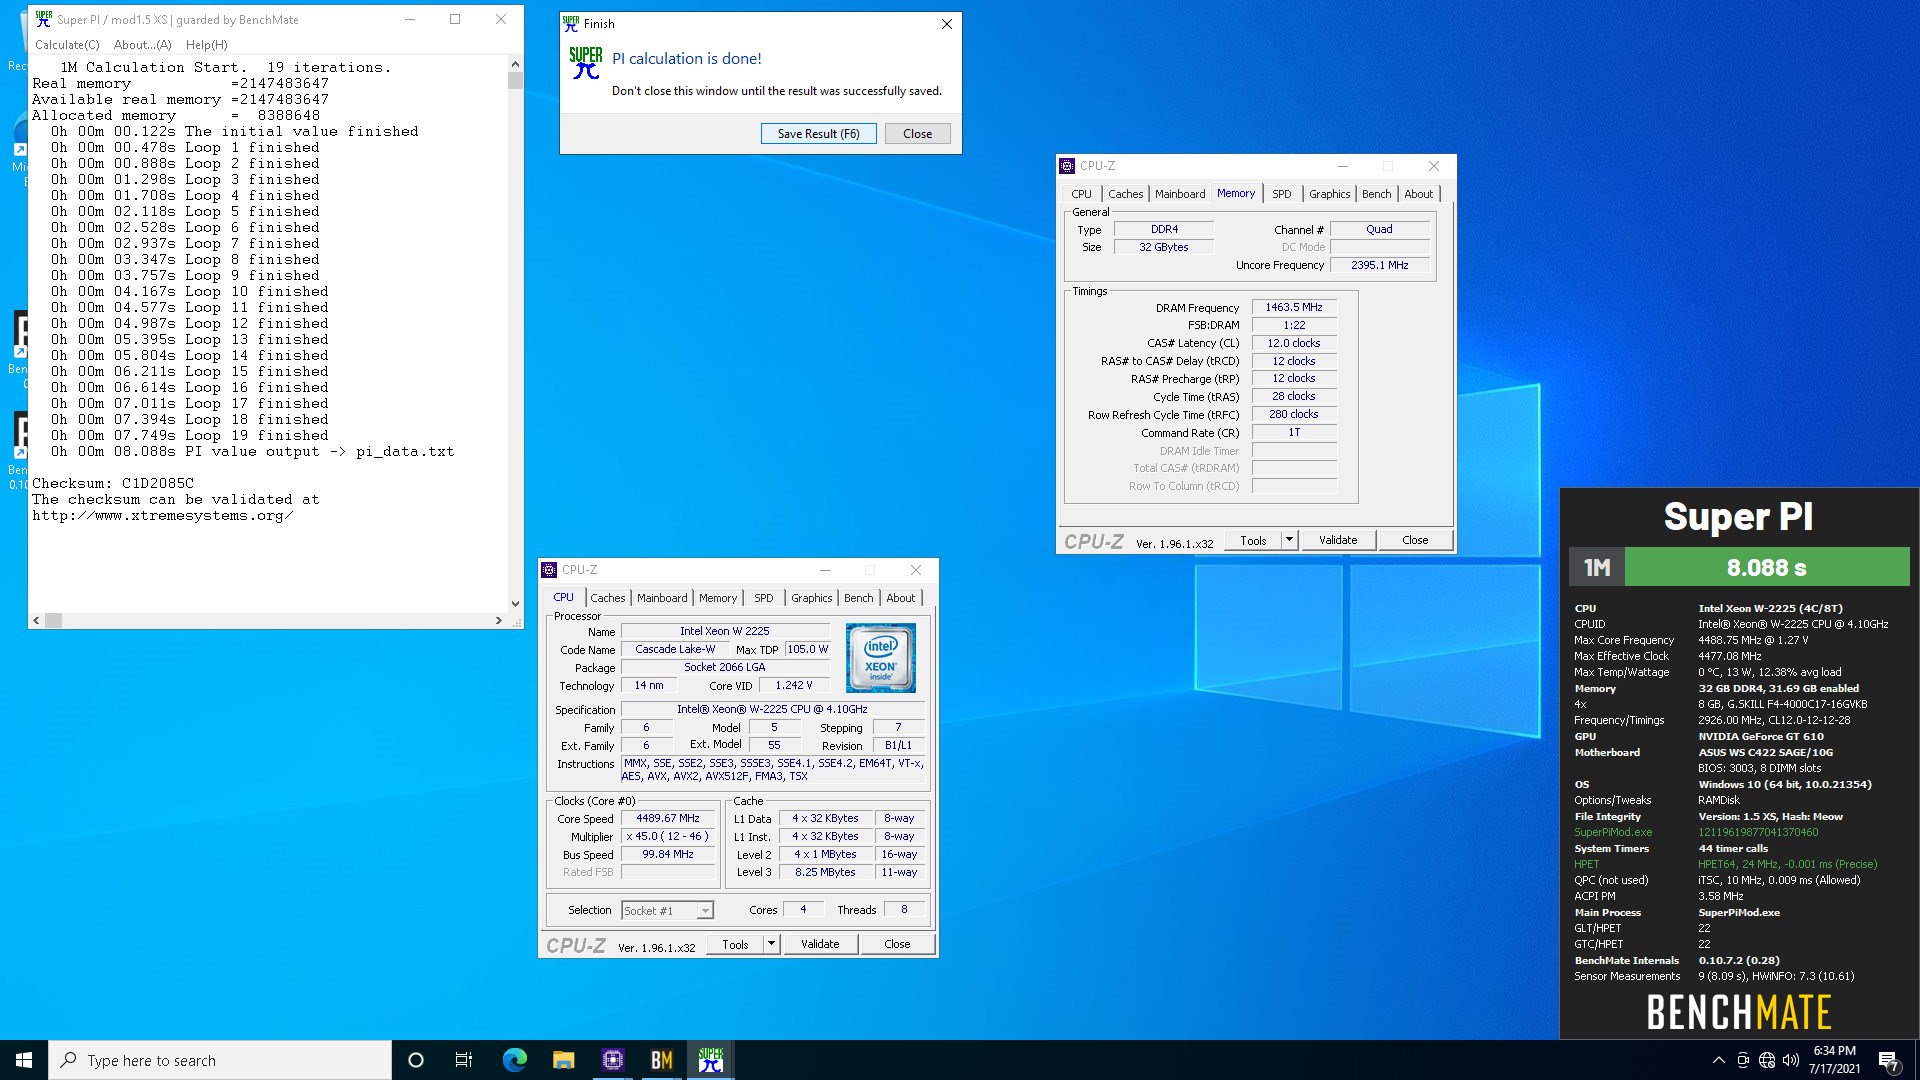Switch to BenchMate taskbar icon
This screenshot has width=1920, height=1080.
(x=661, y=1060)
